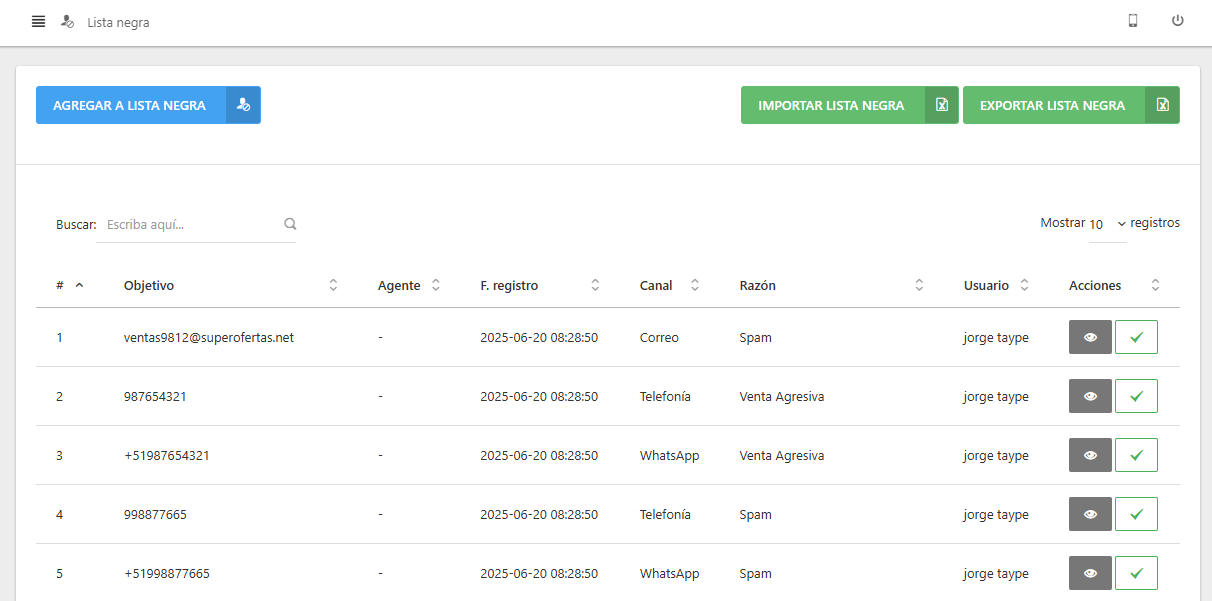Screen dimensions: 1212x601
Task: Click green checkmark for +51998877665 row
Action: pos(1136,574)
